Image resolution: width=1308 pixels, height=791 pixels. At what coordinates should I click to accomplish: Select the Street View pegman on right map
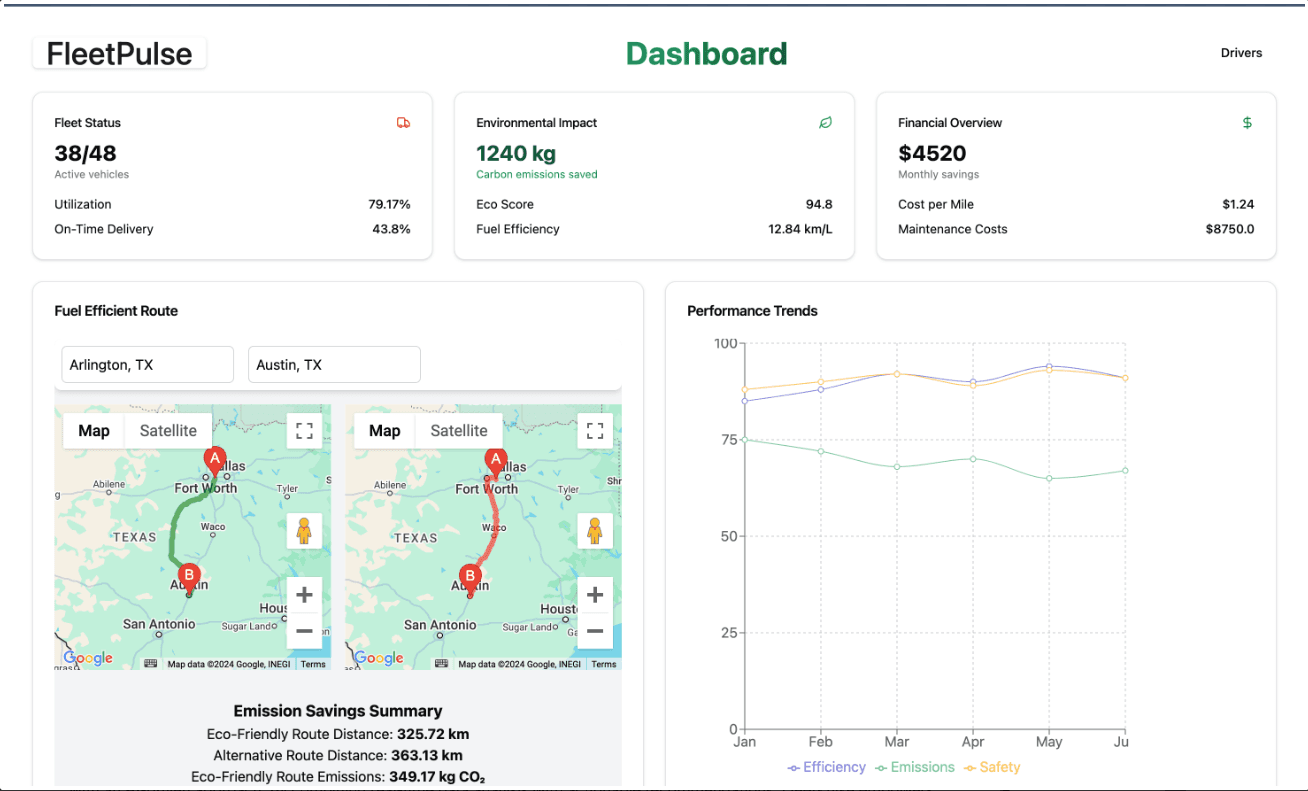coord(595,530)
